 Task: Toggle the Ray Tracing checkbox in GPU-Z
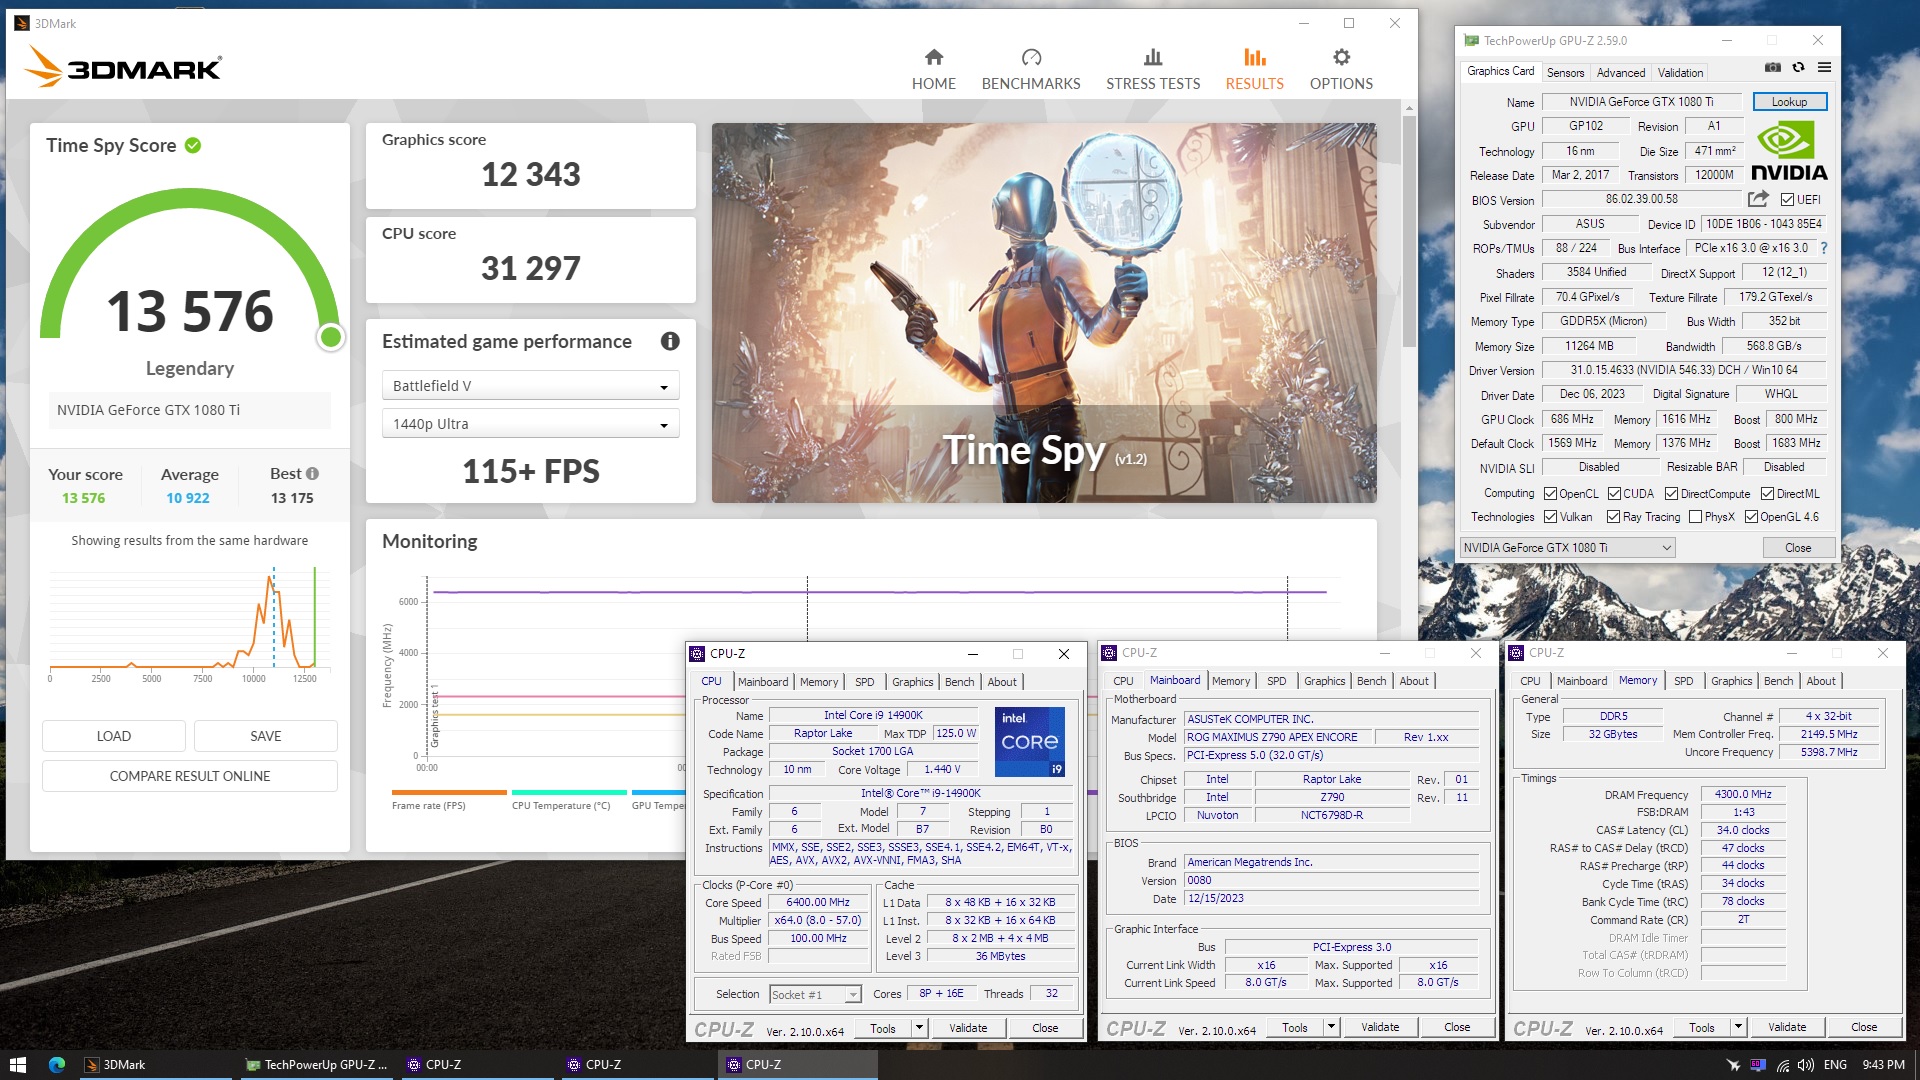click(1613, 517)
